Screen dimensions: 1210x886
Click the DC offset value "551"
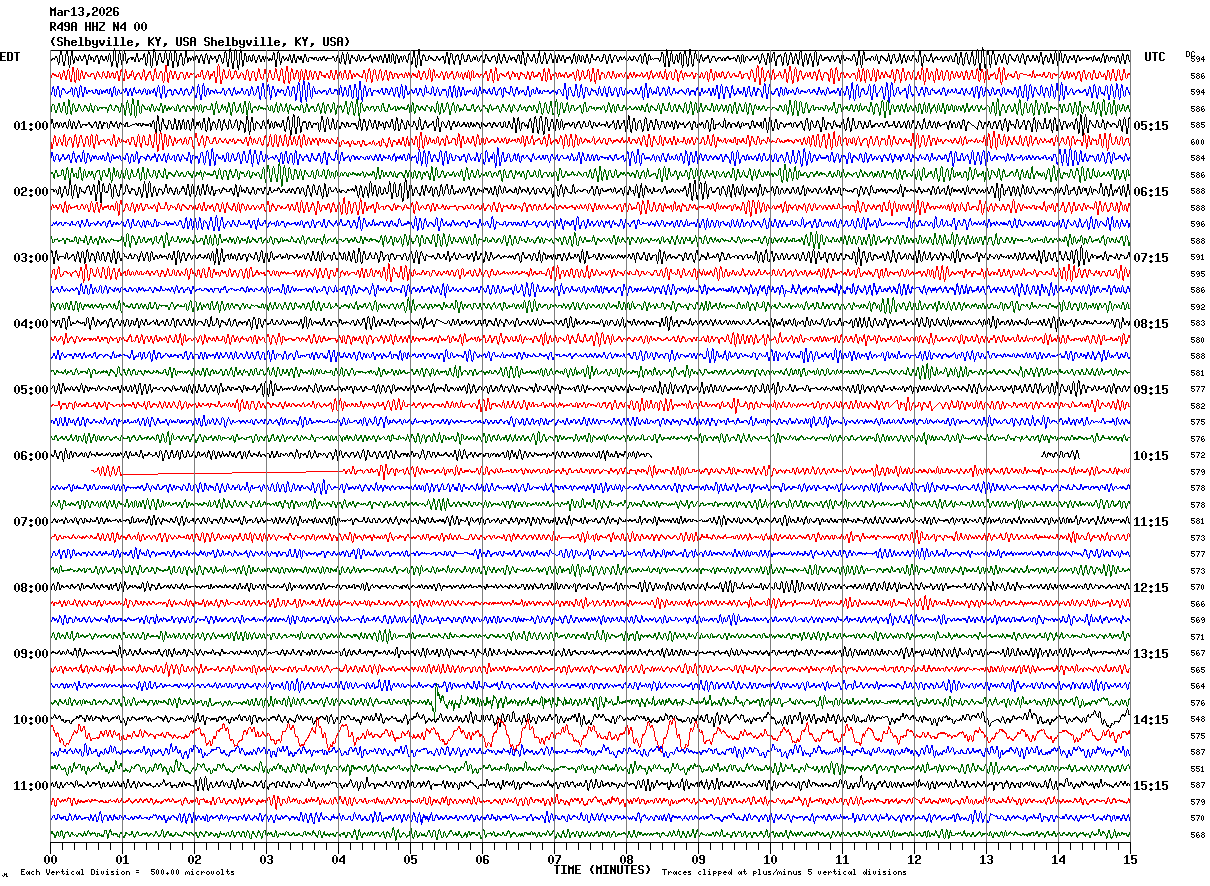(1197, 769)
